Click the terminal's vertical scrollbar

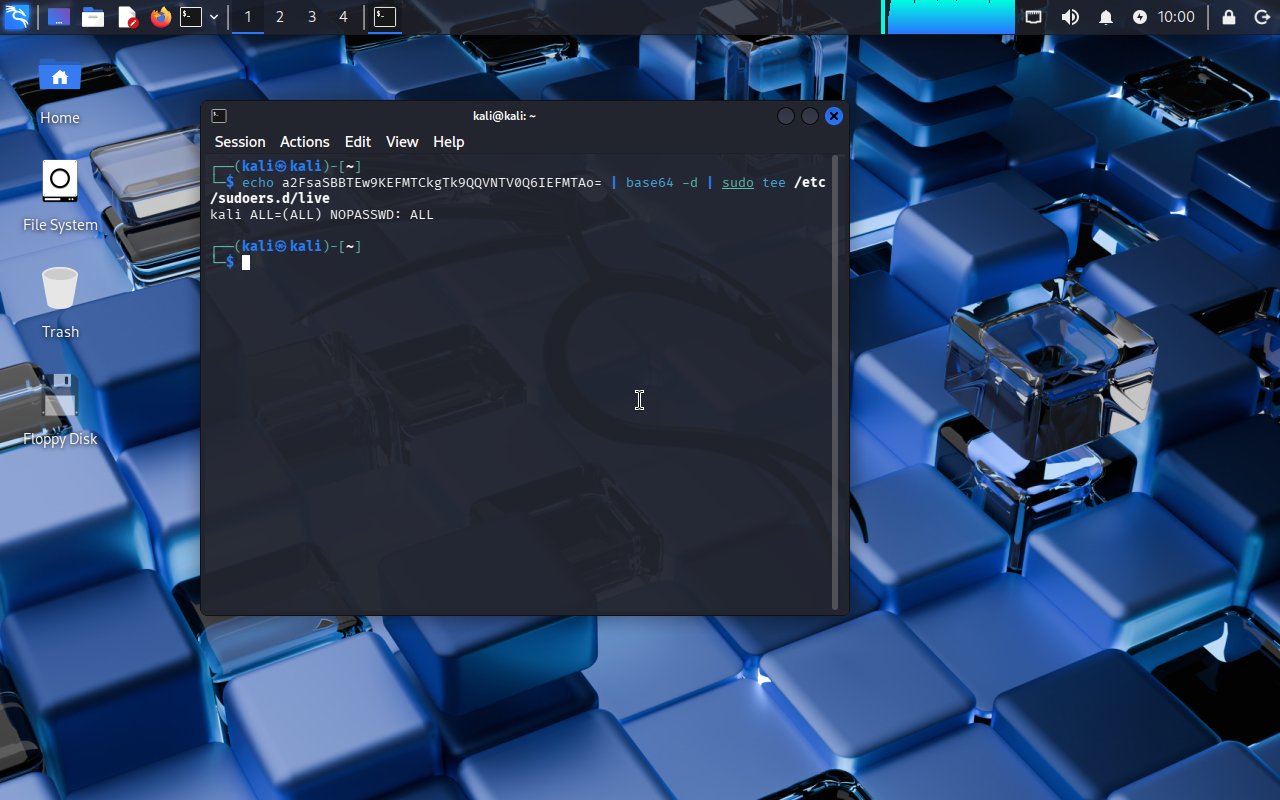coord(836,380)
